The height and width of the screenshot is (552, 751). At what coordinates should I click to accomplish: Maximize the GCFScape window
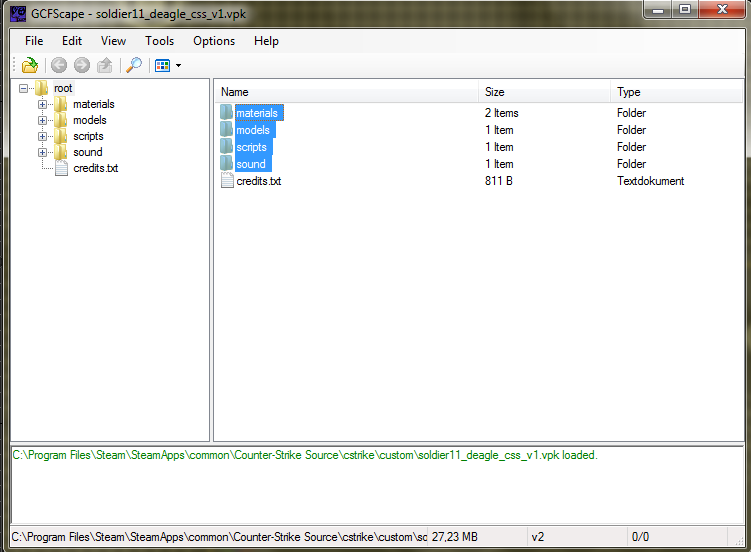pyautogui.click(x=685, y=9)
